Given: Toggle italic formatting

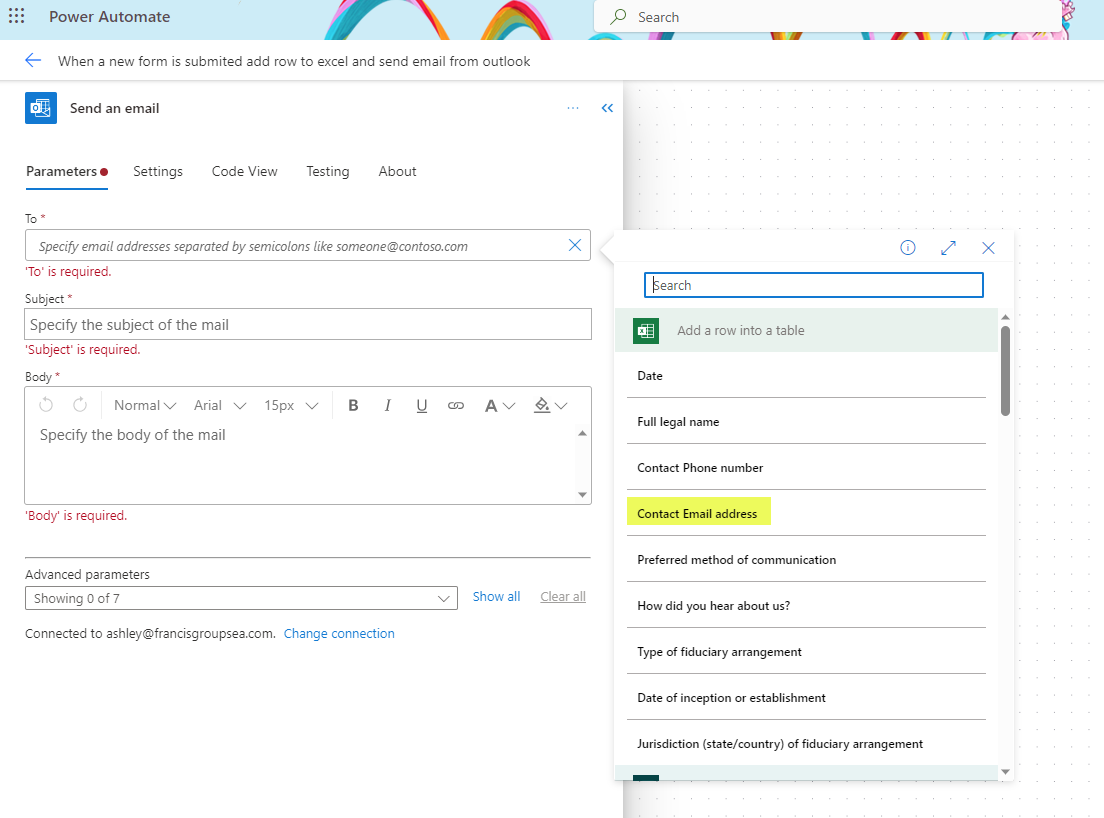Looking at the screenshot, I should pyautogui.click(x=387, y=405).
